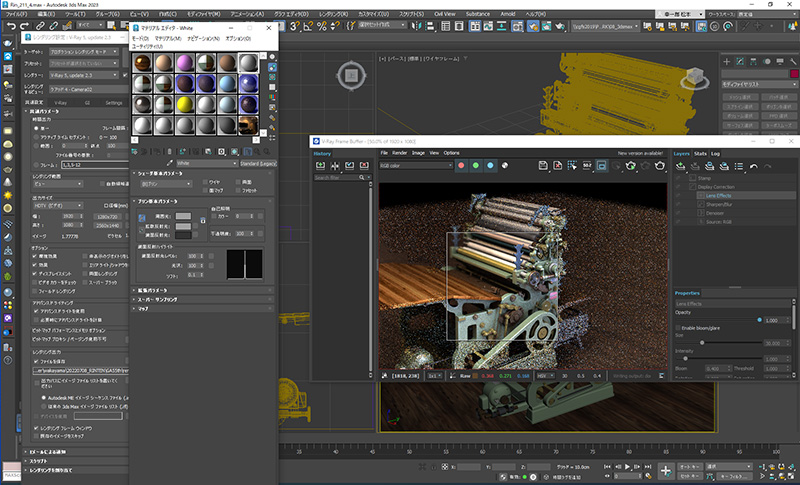Select the Link tool in main toolbar
This screenshot has width=800, height=485.
(x=40, y=25)
